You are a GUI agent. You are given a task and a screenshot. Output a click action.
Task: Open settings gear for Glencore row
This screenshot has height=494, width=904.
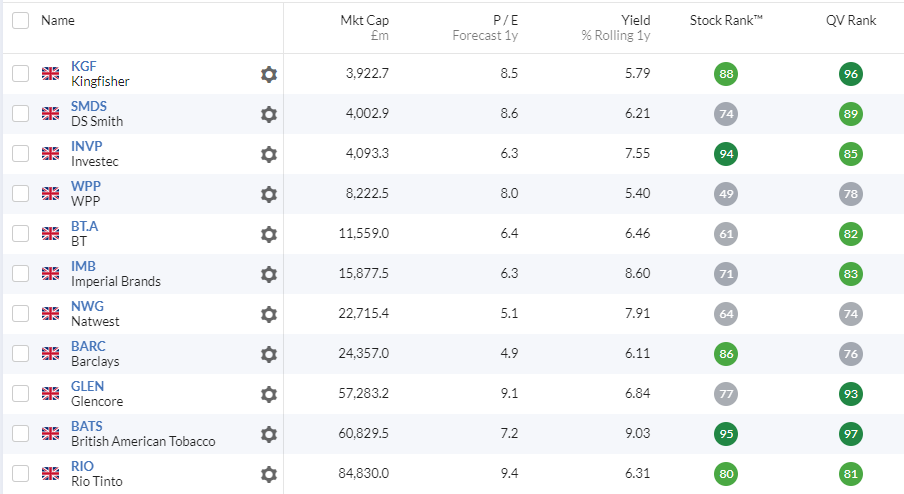click(269, 394)
